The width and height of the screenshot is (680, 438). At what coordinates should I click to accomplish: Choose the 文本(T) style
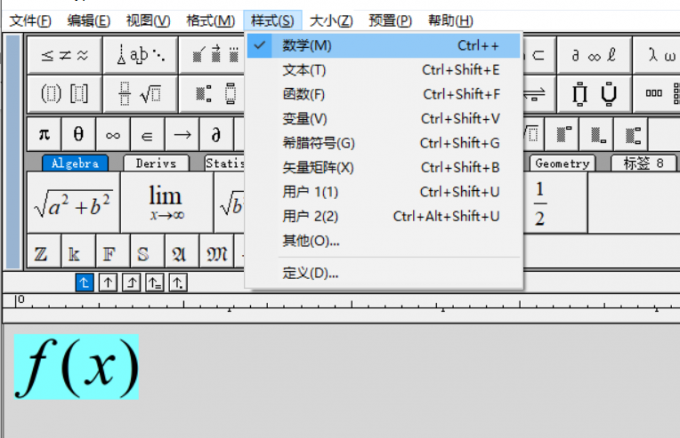(384, 70)
